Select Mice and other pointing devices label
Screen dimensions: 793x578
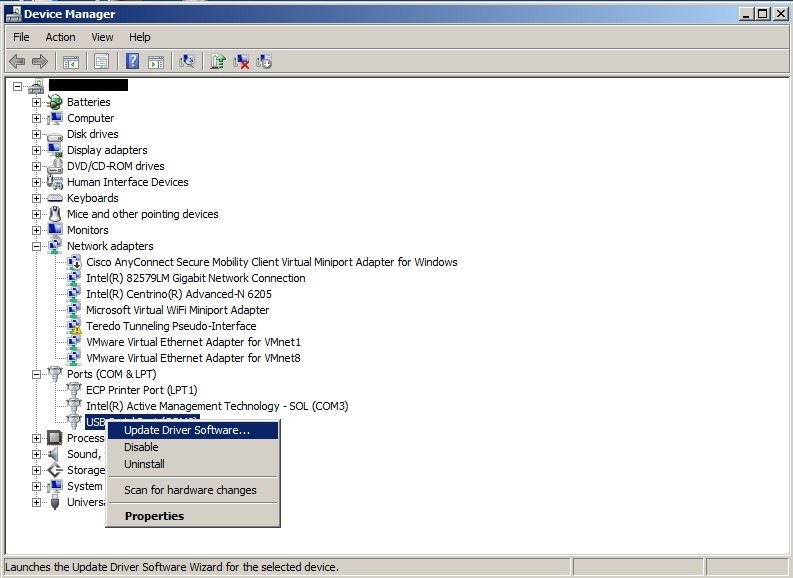(143, 214)
